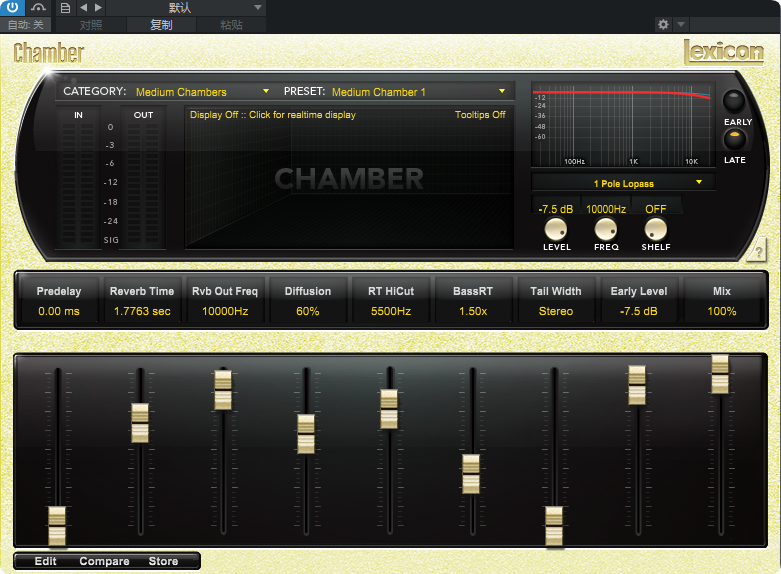This screenshot has width=781, height=574.
Task: Open the help question mark icon
Action: [x=757, y=251]
